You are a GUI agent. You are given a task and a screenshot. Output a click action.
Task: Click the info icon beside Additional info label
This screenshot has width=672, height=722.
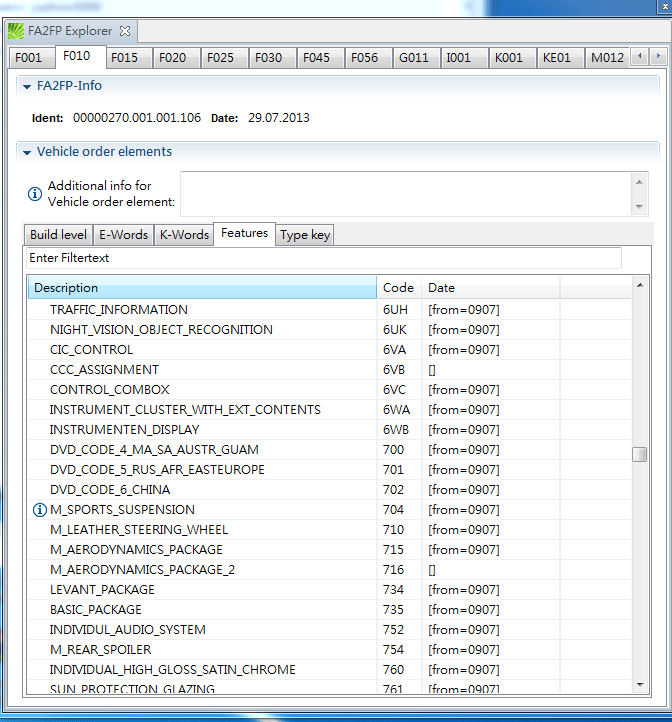(x=35, y=194)
